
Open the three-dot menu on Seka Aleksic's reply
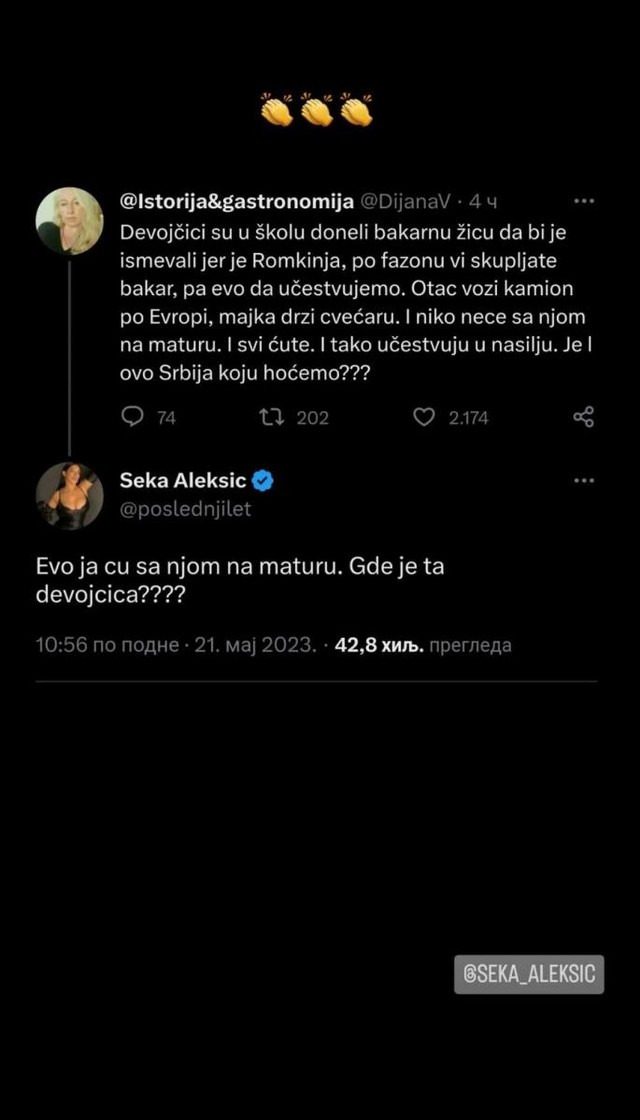(x=584, y=479)
